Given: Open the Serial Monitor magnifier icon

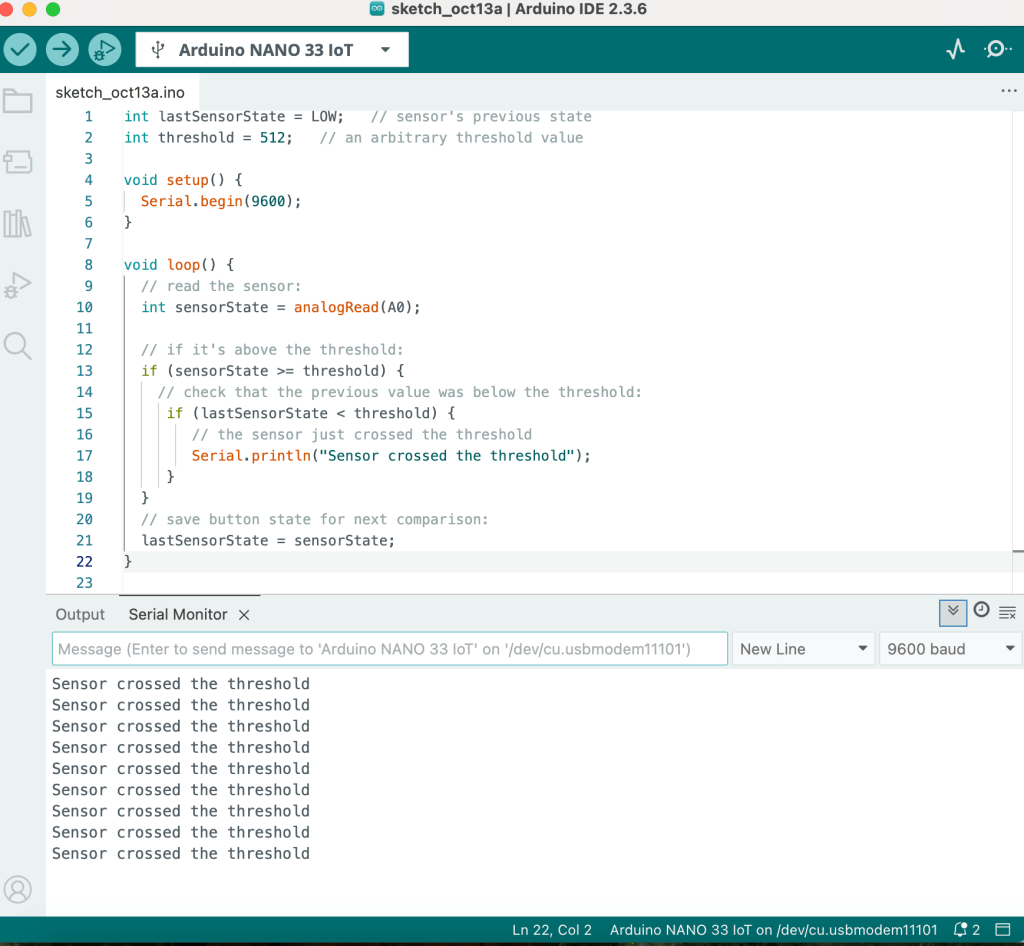Looking at the screenshot, I should coord(997,49).
